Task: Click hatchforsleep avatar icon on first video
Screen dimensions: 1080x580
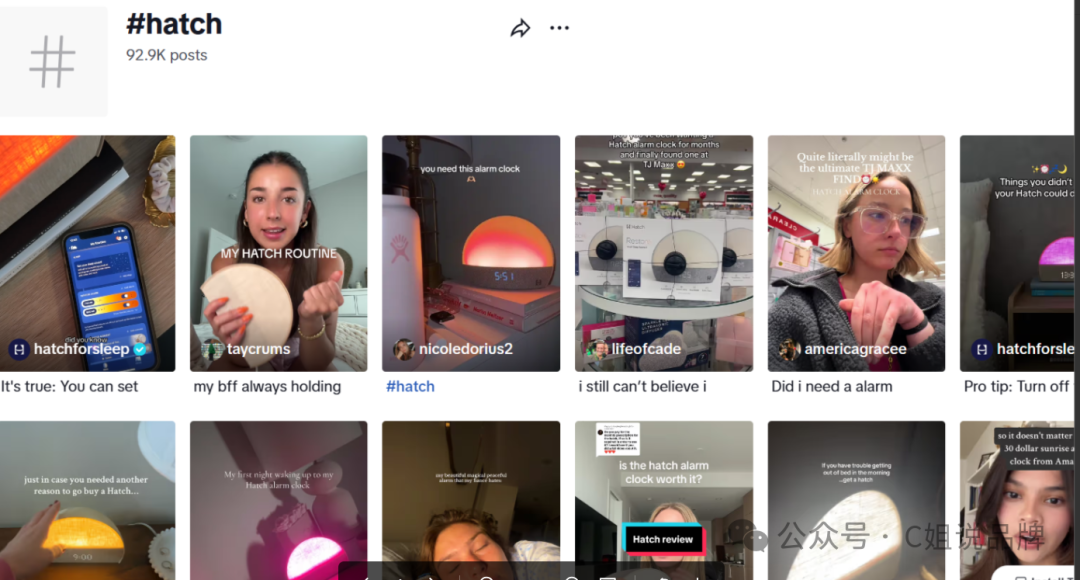Action: point(19,349)
